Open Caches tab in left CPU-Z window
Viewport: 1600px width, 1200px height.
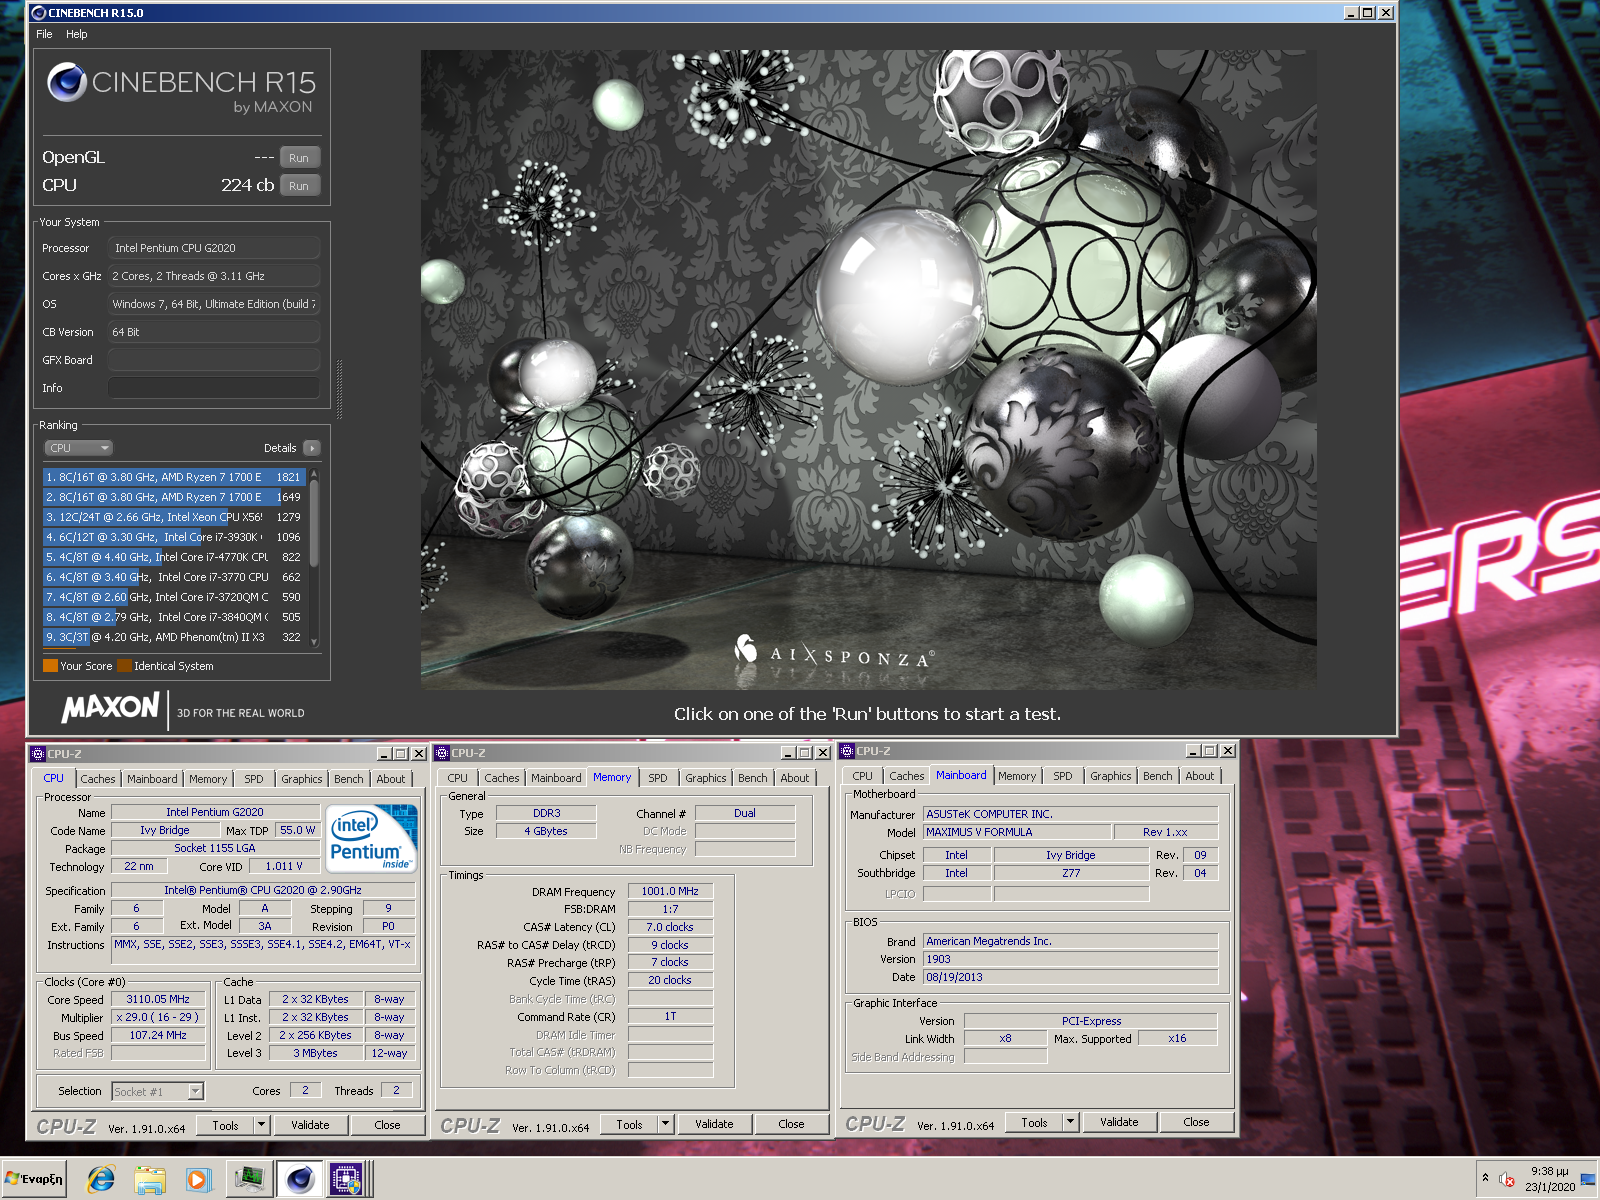98,779
